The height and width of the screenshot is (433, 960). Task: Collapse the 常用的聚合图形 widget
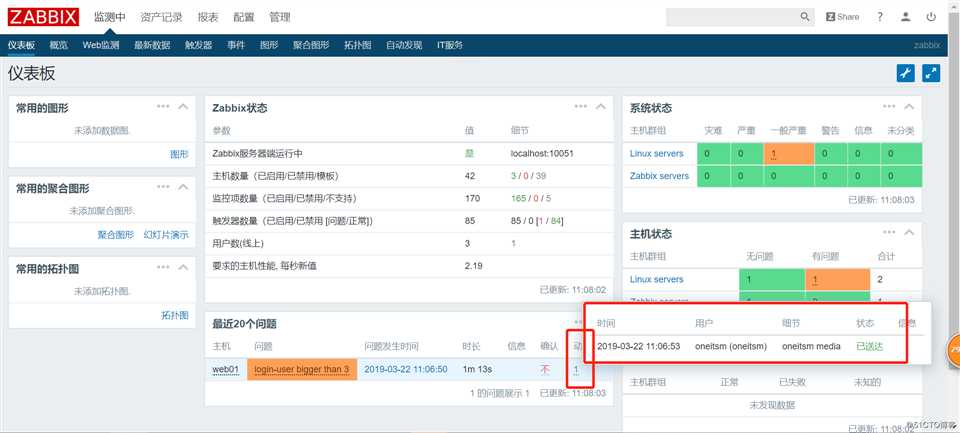(182, 187)
